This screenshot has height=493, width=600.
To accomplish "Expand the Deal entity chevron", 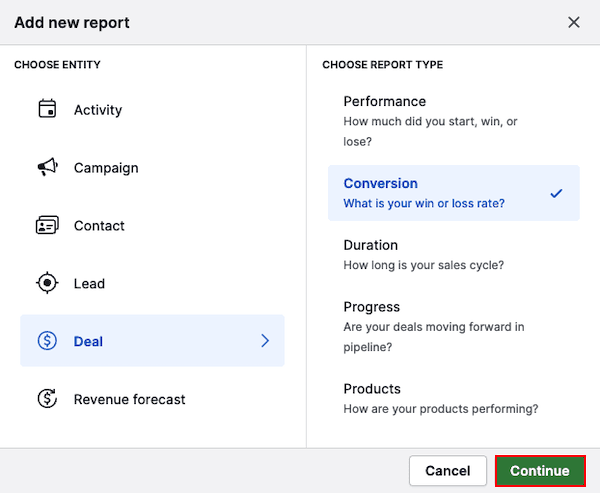I will 265,341.
